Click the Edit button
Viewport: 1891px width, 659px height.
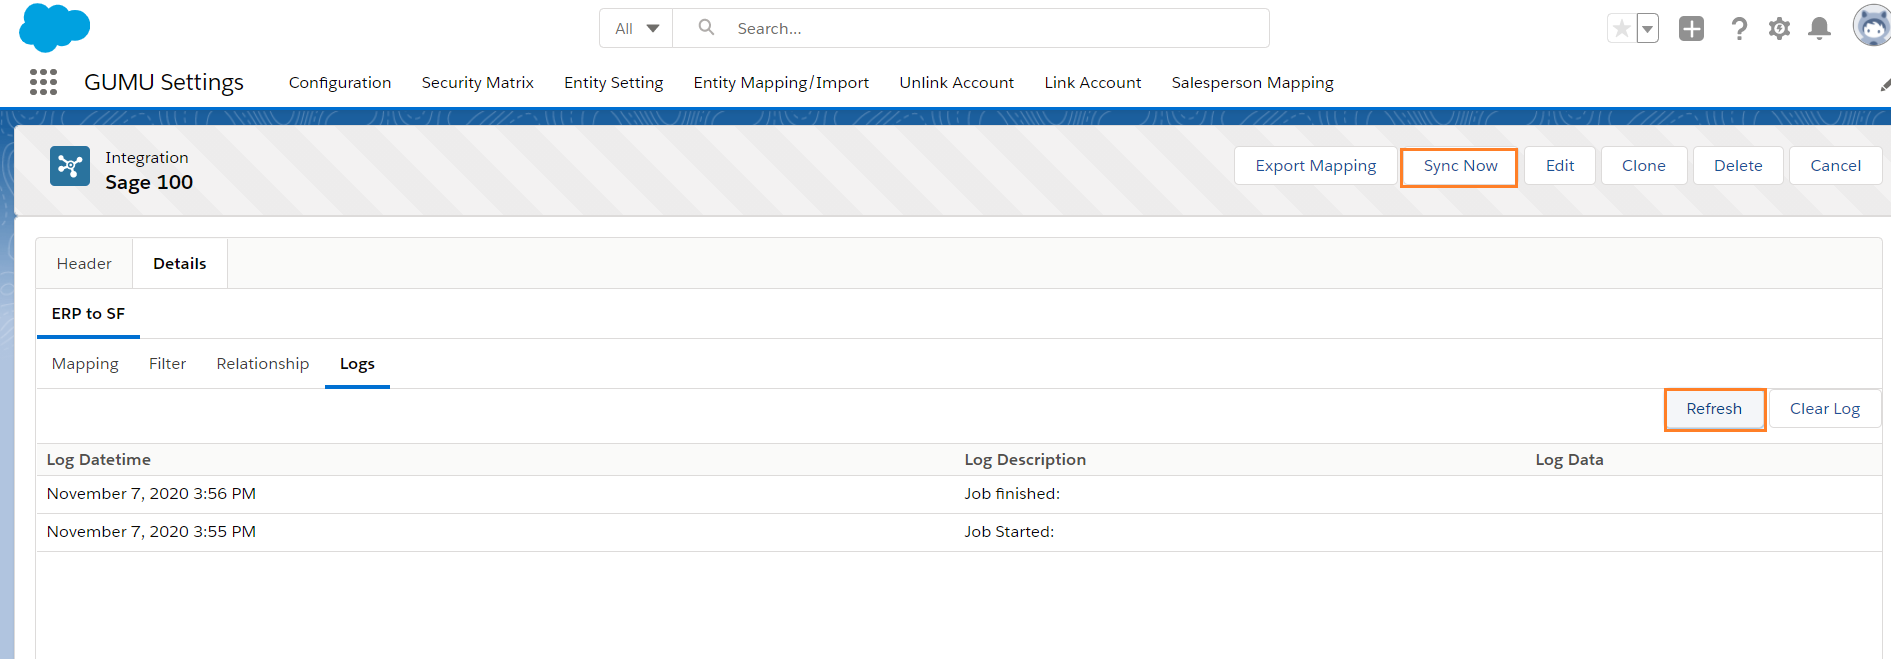1559,166
